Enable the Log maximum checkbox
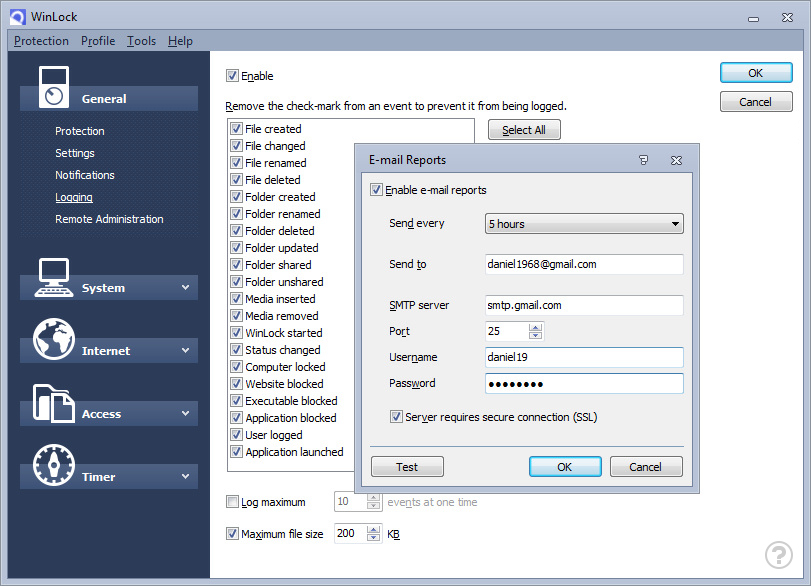The width and height of the screenshot is (811, 586). [232, 502]
